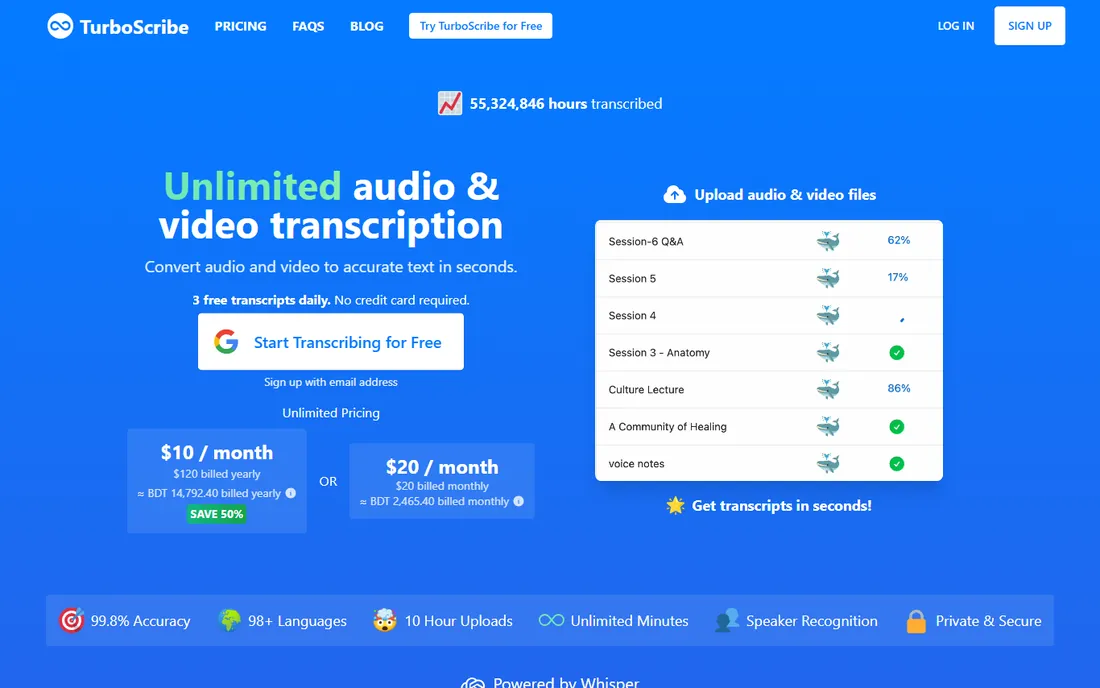
Task: Click the infinity icon for Unlimited Minutes
Action: point(551,620)
